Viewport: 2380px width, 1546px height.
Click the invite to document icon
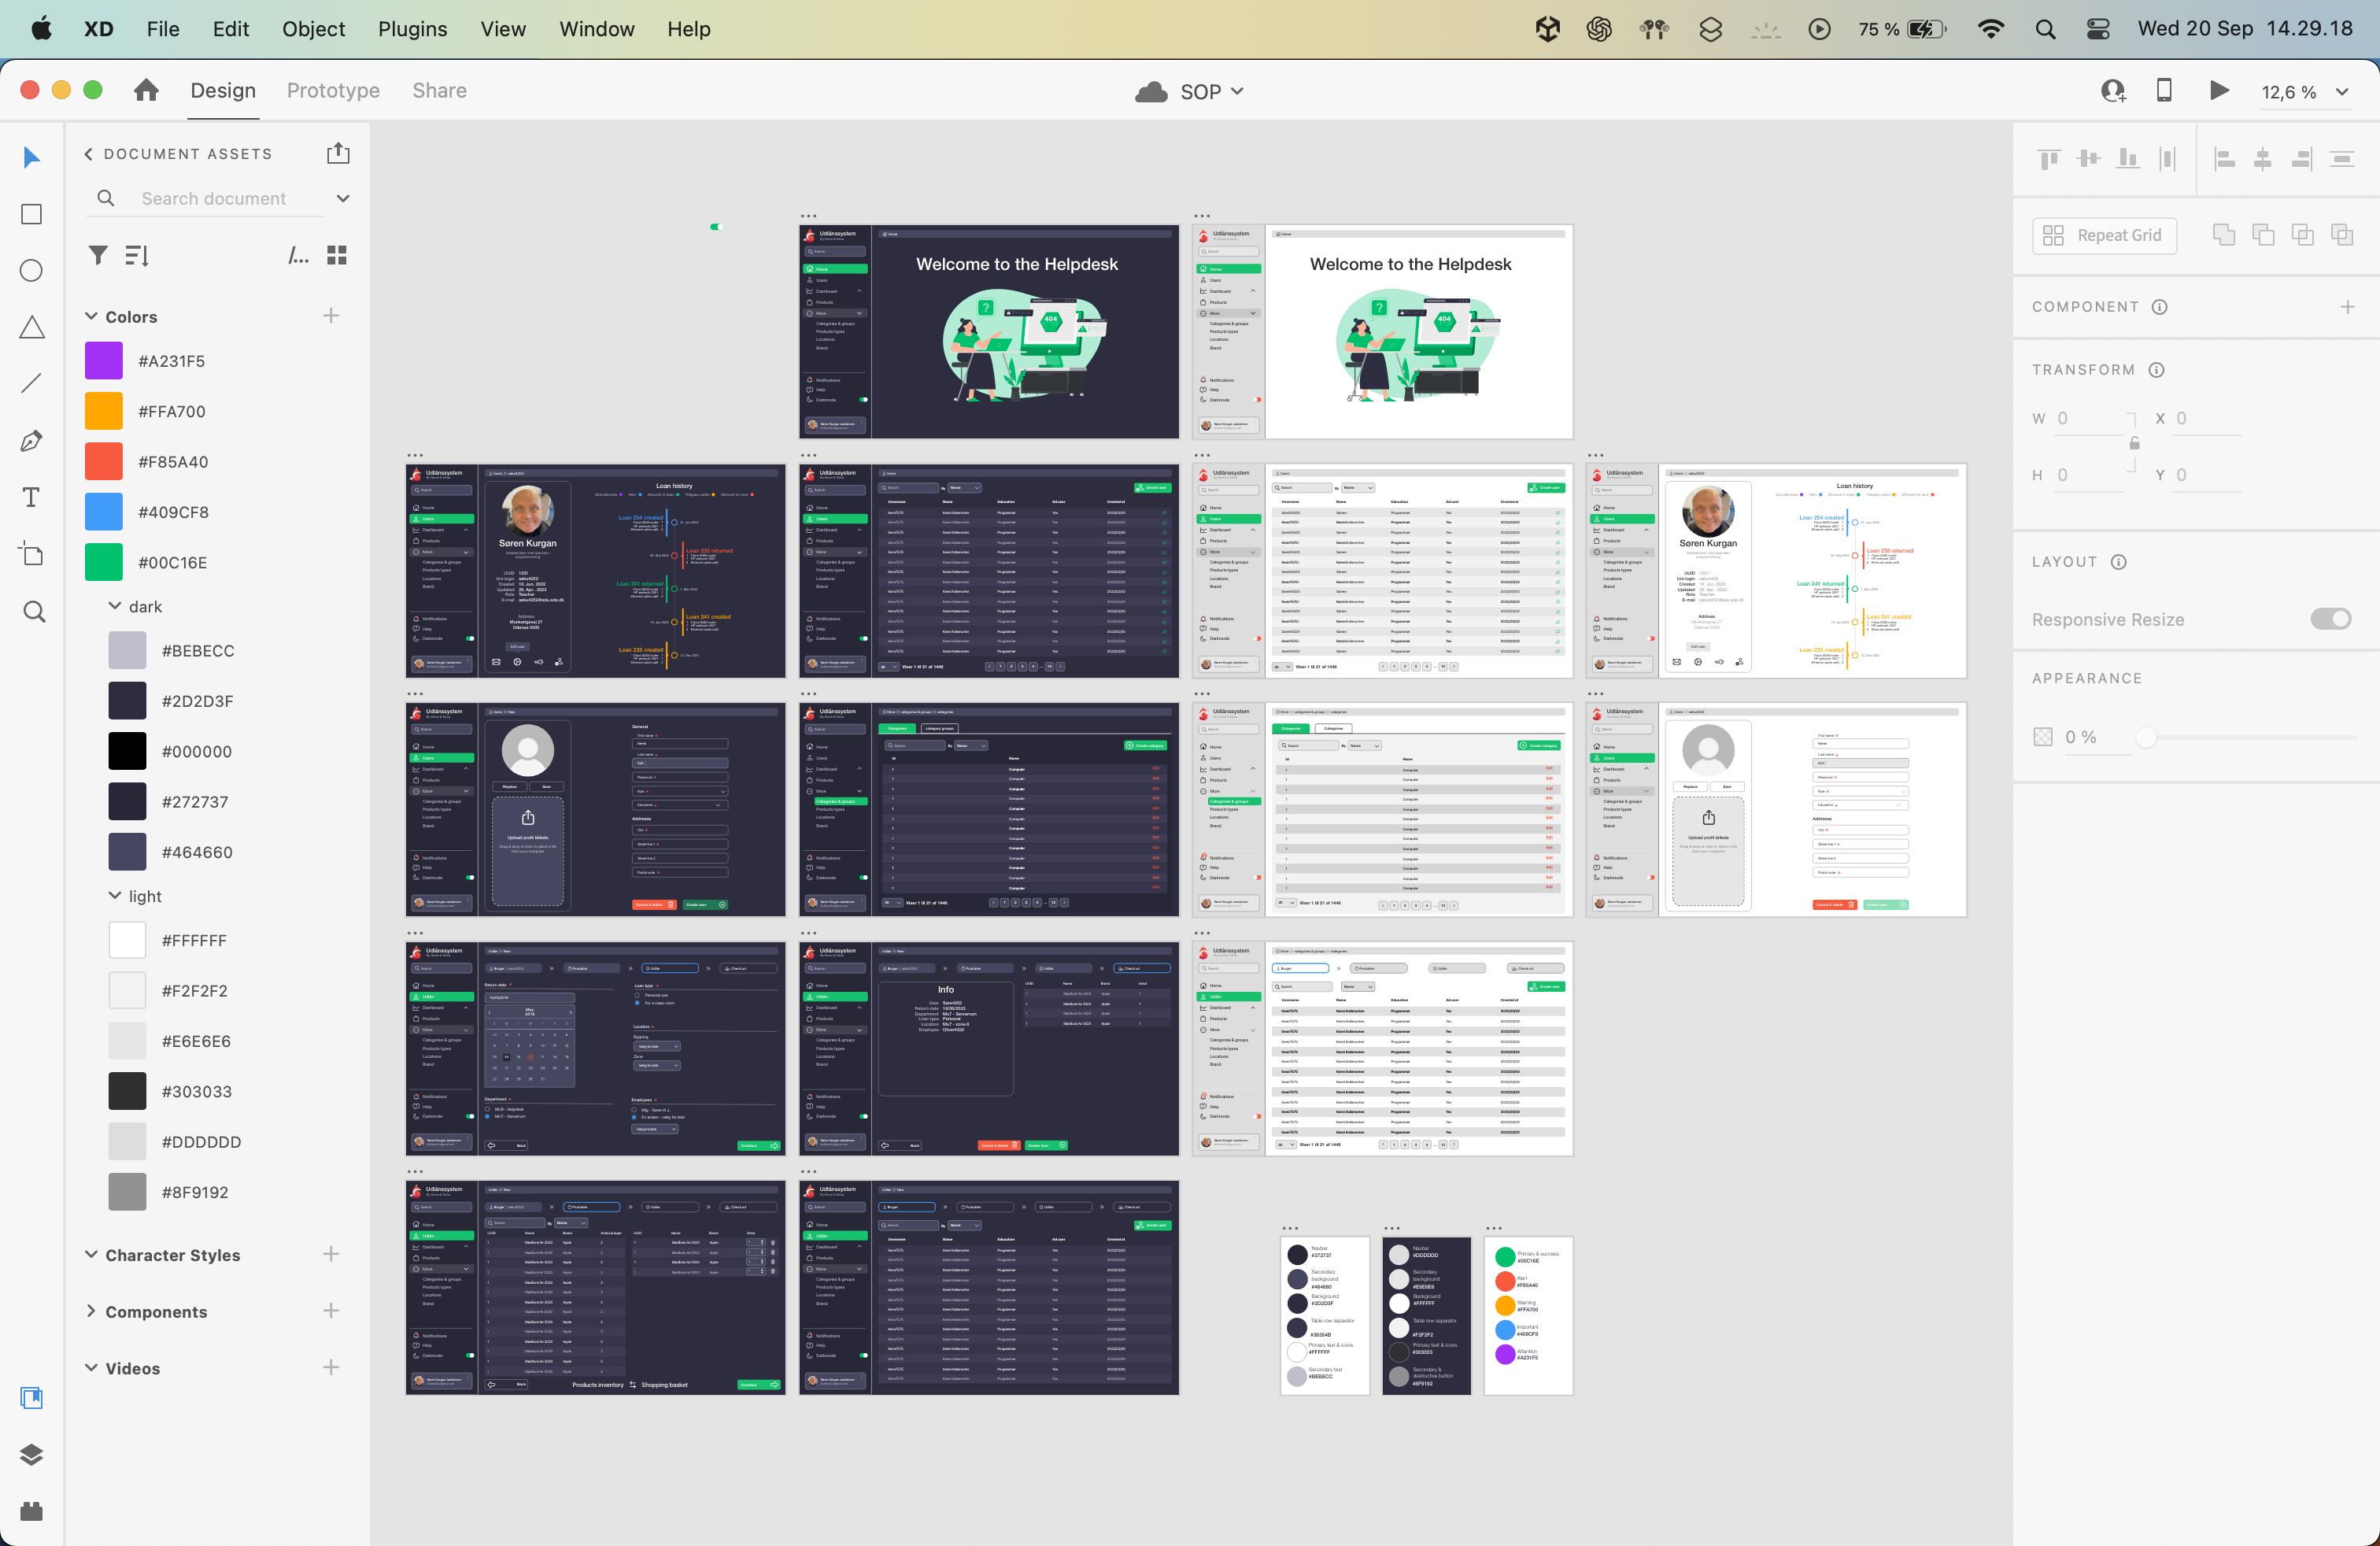(x=2113, y=91)
